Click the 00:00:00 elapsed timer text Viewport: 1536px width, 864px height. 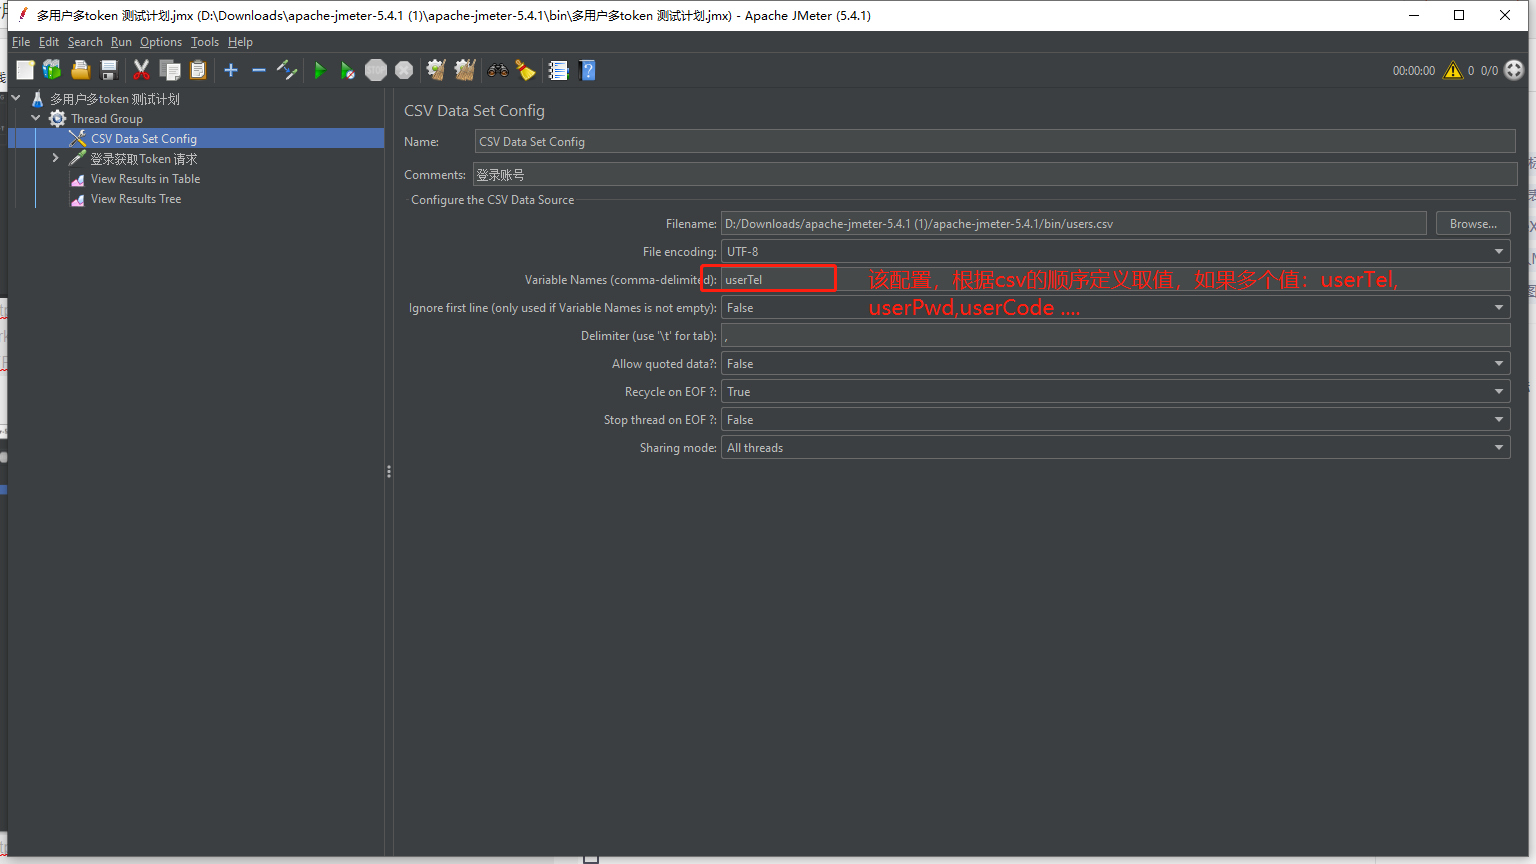[1414, 71]
